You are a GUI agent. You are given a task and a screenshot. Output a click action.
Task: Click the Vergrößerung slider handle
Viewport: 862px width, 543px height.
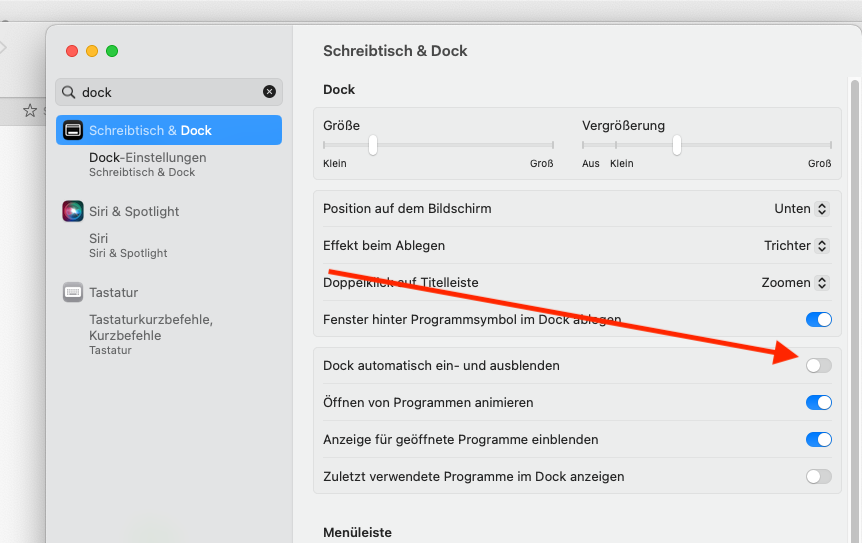click(x=677, y=145)
